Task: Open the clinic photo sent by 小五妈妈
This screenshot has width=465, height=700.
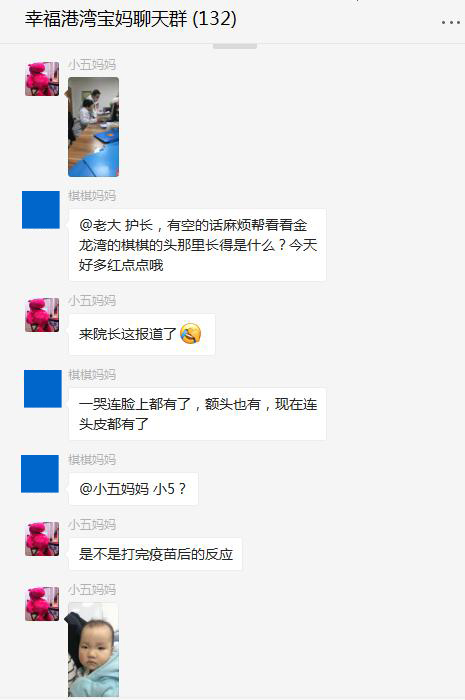Action: [93, 127]
